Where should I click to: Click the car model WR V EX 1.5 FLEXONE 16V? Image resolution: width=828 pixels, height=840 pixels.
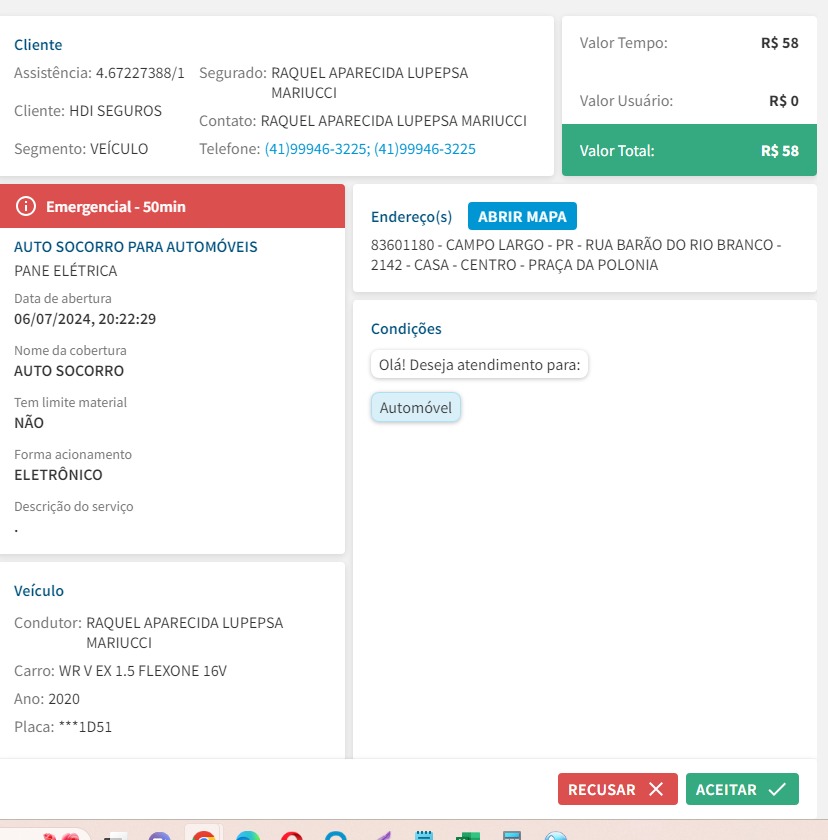142,671
